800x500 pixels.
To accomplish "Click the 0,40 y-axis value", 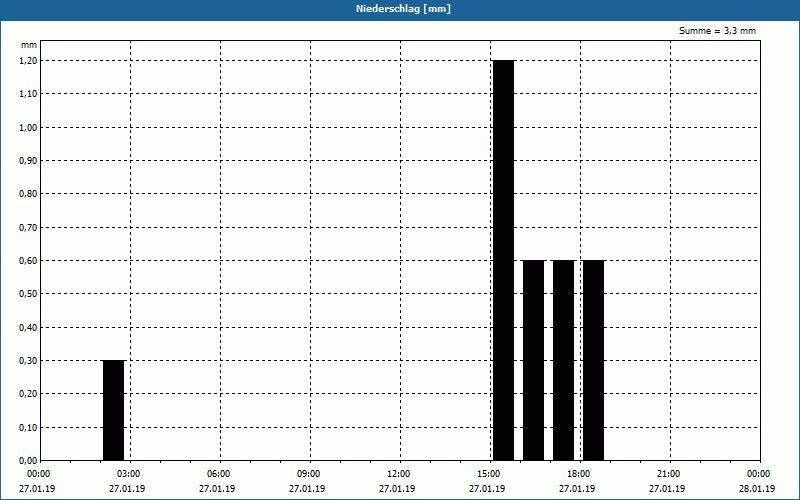I will 28,328.
